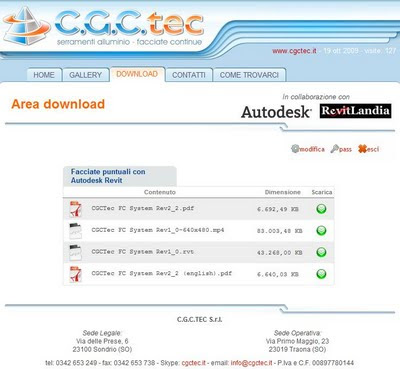This screenshot has height=369, width=400.
Task: Click the Area download heading
Action: pyautogui.click(x=58, y=104)
